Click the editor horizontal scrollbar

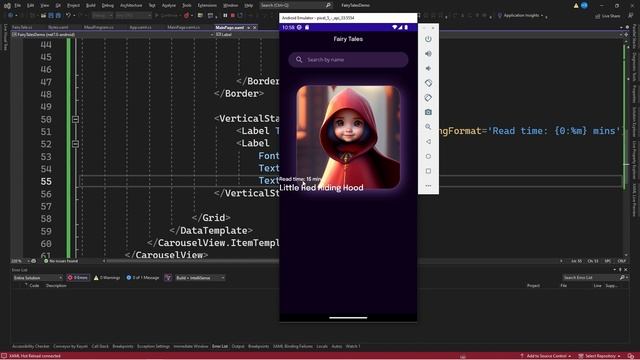point(333,261)
